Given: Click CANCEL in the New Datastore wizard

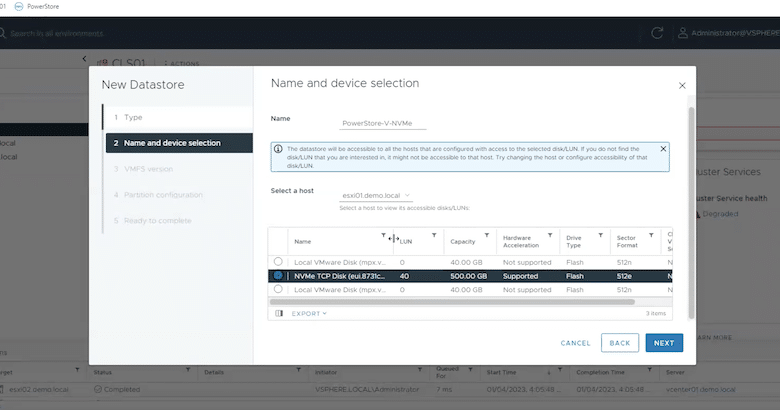Looking at the screenshot, I should pyautogui.click(x=576, y=343).
